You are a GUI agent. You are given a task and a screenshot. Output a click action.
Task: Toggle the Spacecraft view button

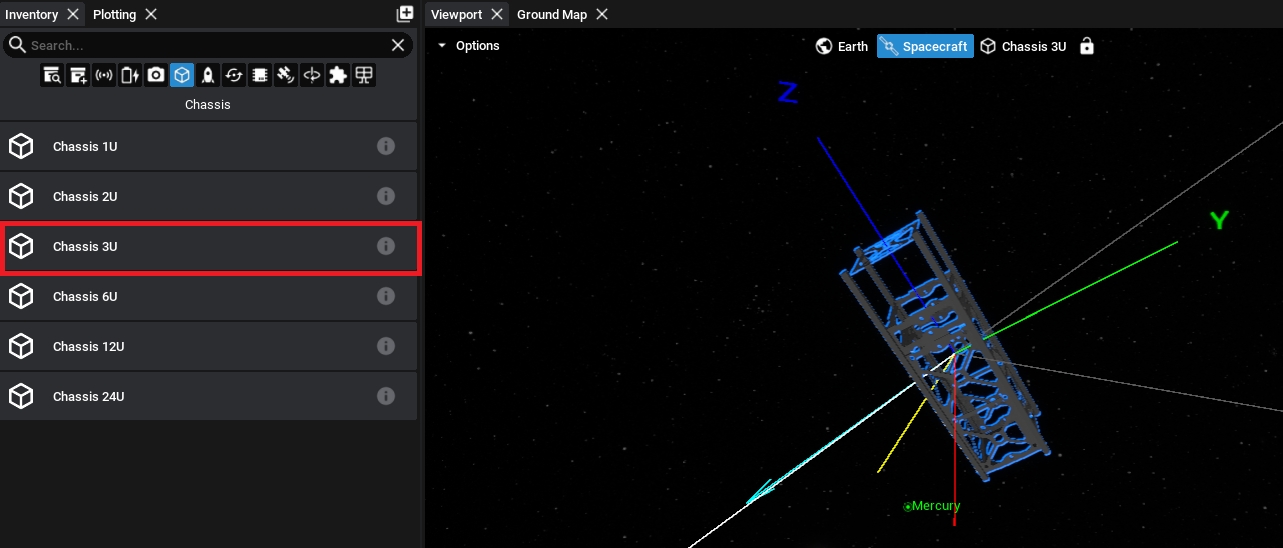[x=925, y=46]
